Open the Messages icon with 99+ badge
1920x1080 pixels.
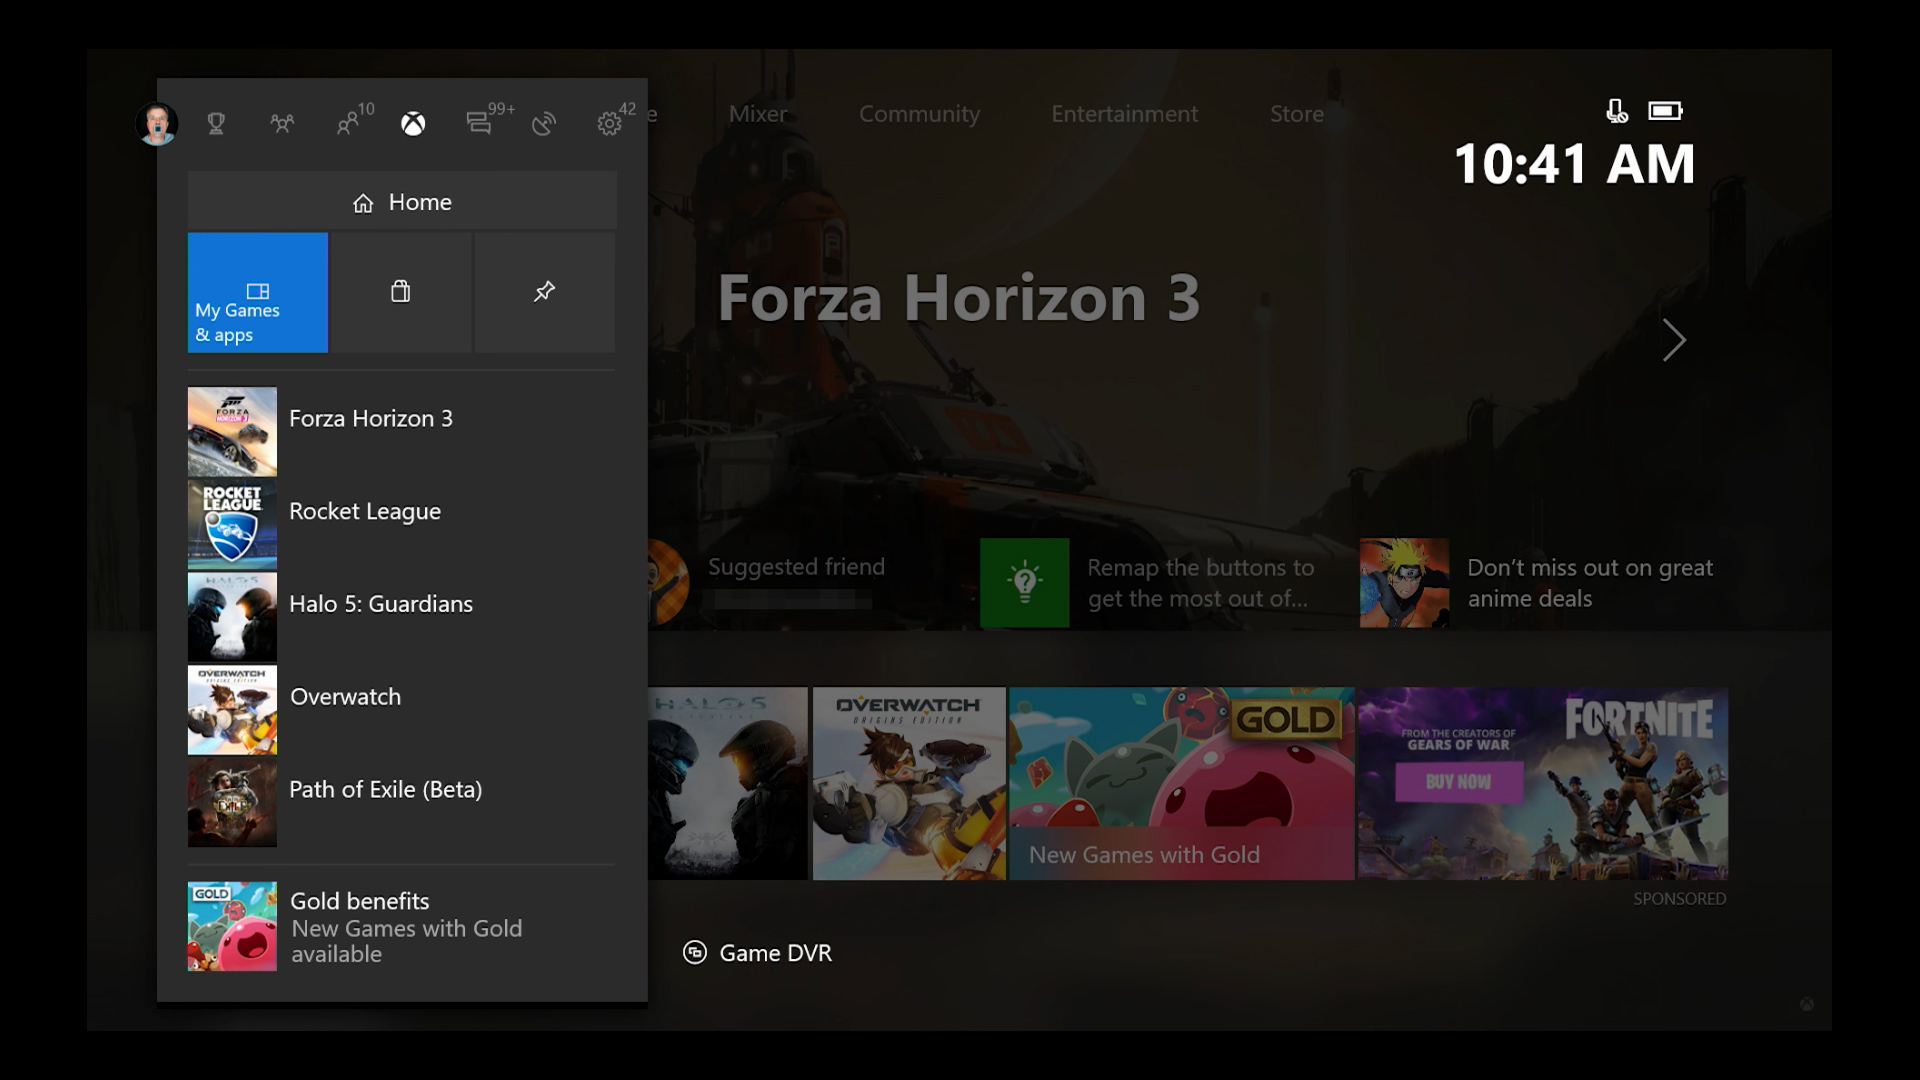pos(479,124)
